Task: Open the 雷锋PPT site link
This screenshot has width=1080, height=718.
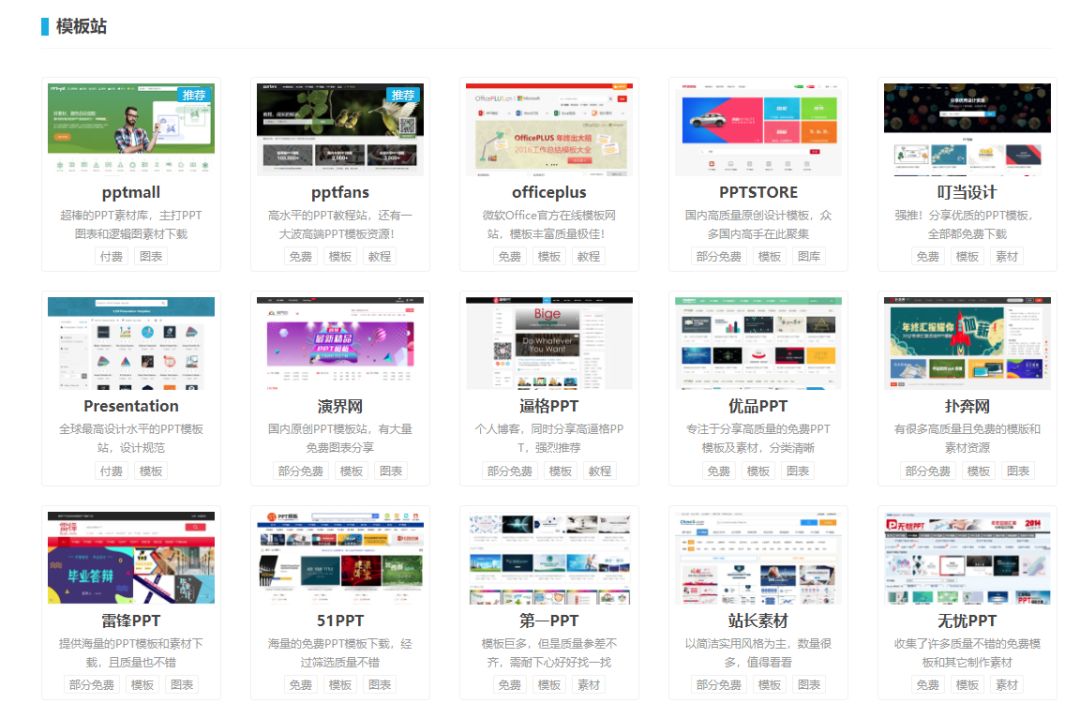Action: 129,621
